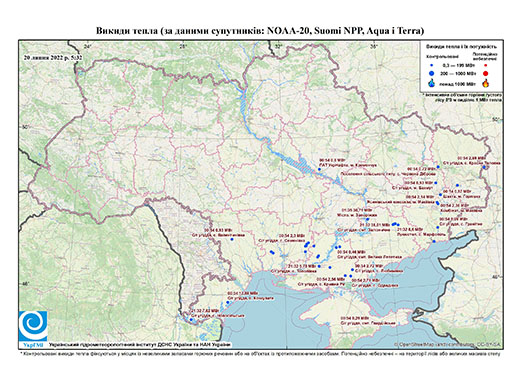
Task: Click the 20 липня 2022 timestamp label
Action: point(53,57)
